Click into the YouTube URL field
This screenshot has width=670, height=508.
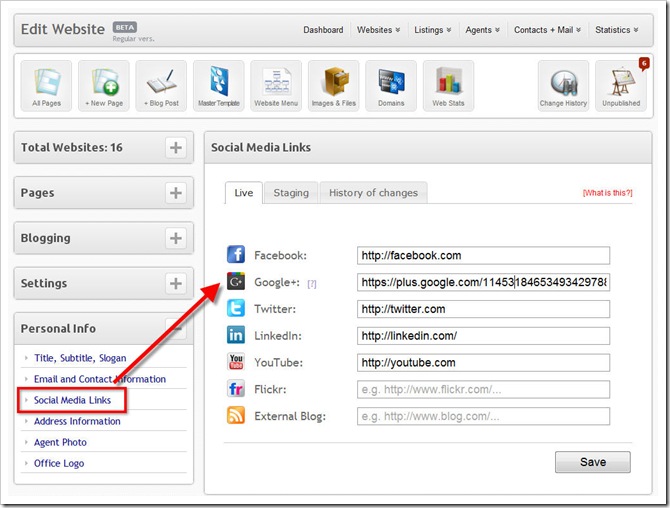483,363
